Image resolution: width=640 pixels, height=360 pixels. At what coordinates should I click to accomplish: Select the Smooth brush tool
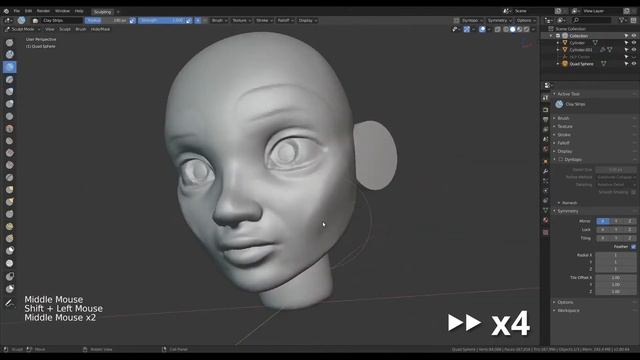(x=10, y=129)
